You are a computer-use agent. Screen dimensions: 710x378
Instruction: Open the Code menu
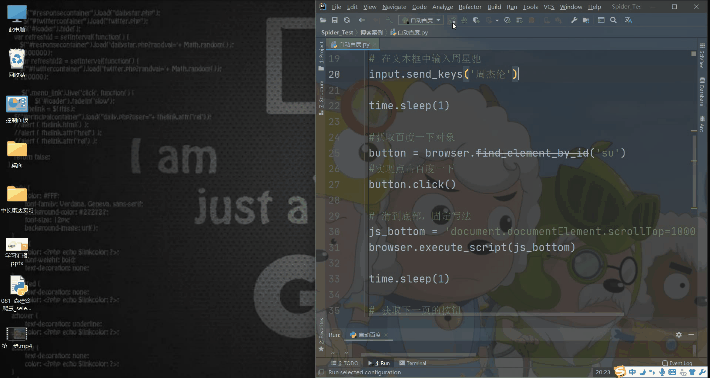pos(419,7)
